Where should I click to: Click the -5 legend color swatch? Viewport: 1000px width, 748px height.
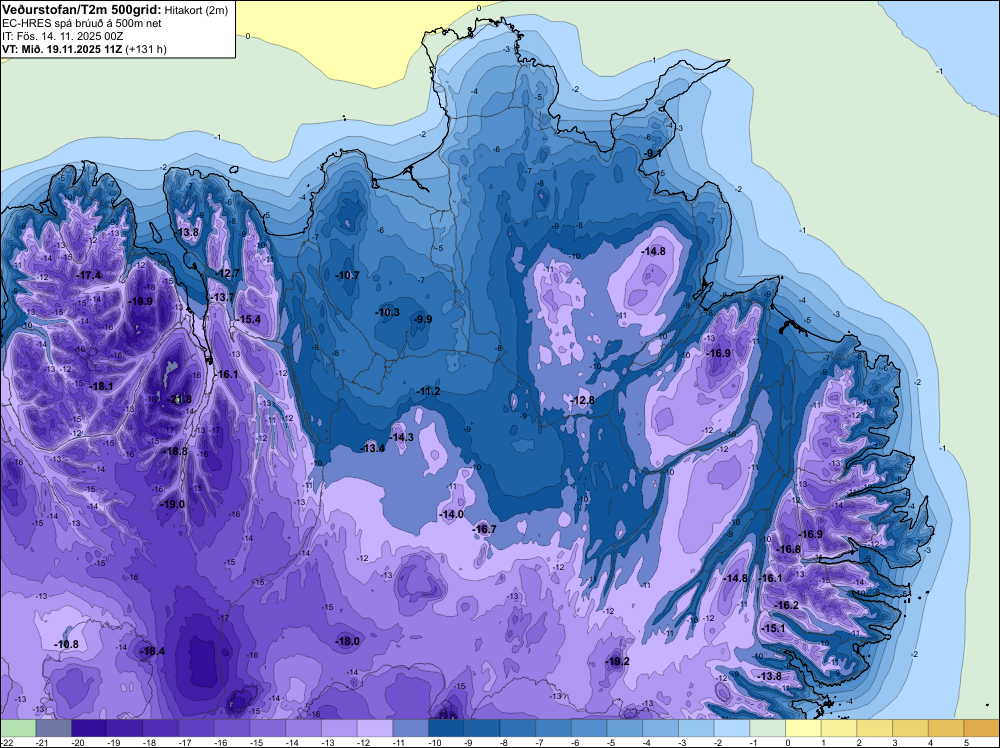[x=625, y=728]
